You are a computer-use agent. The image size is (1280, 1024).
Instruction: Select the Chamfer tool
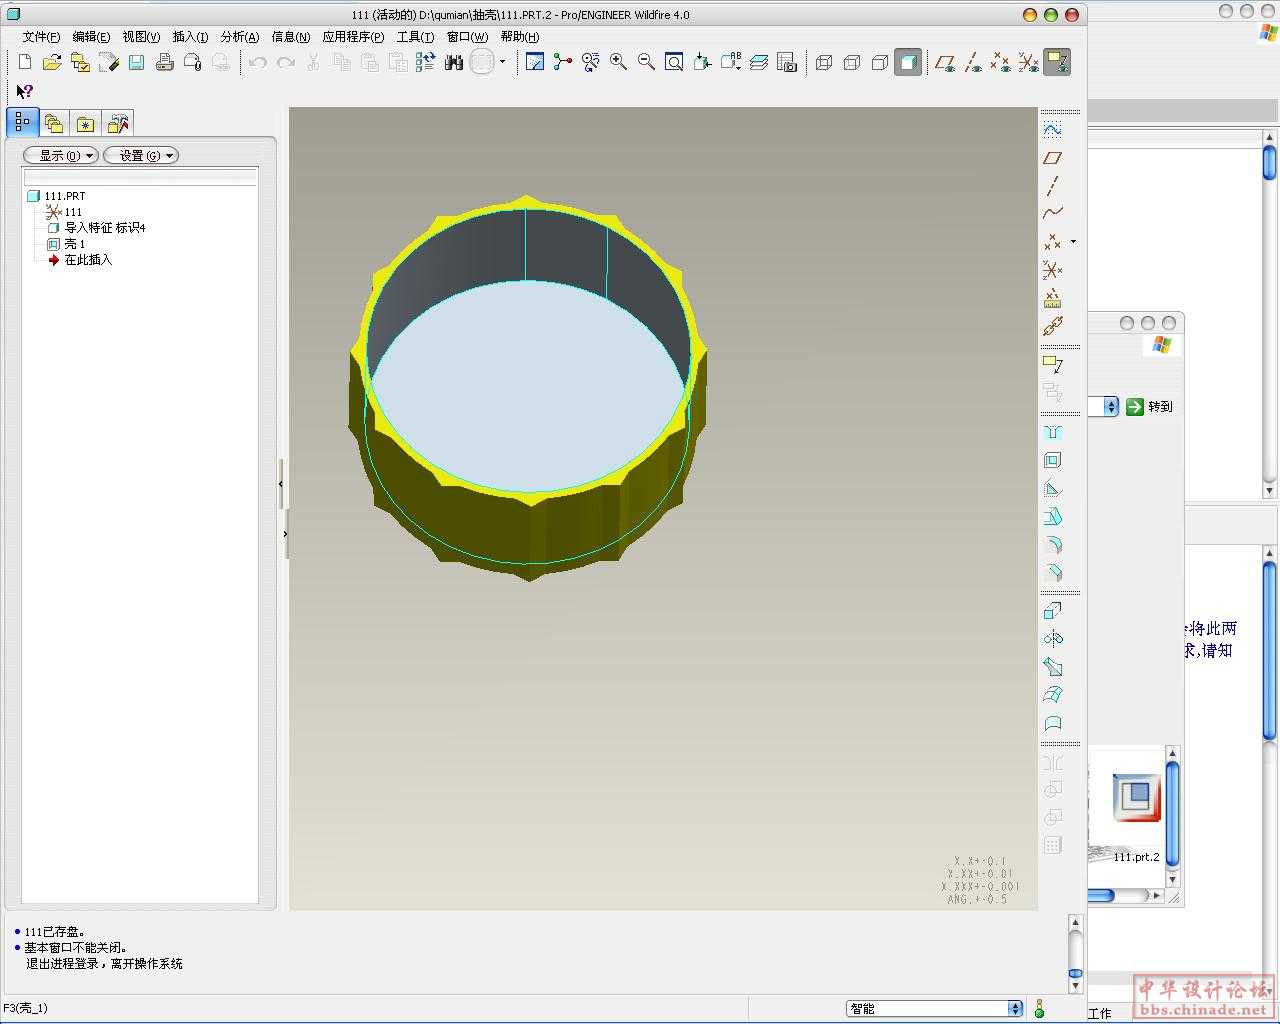pos(1052,573)
